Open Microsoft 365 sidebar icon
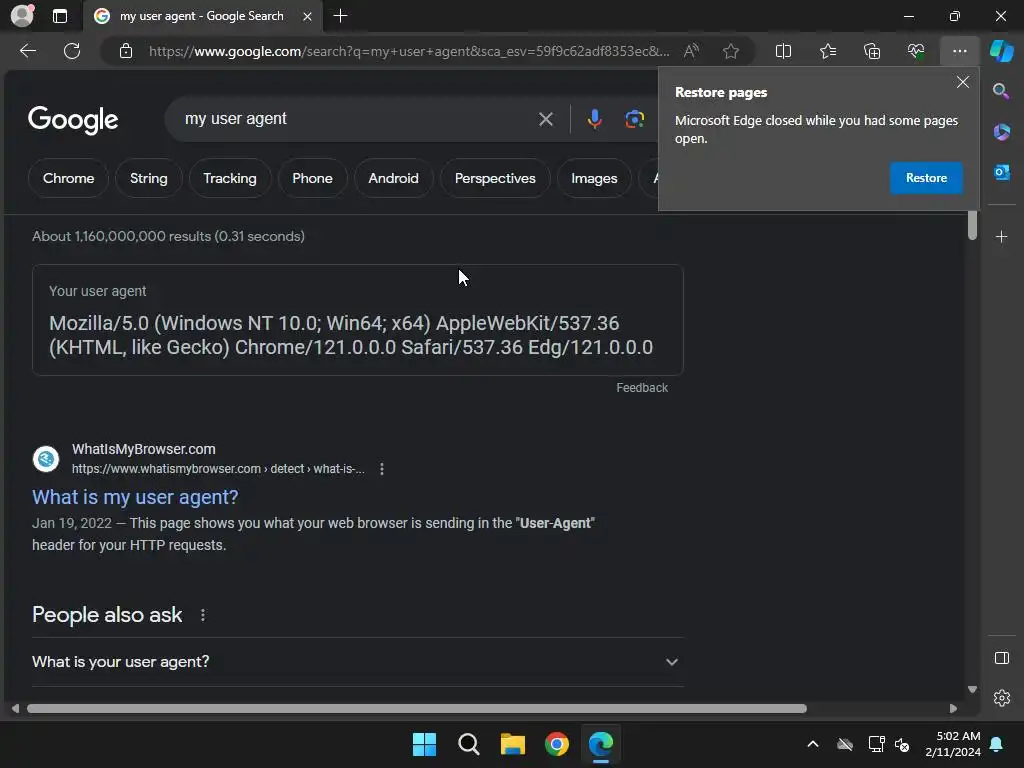 point(1001,132)
